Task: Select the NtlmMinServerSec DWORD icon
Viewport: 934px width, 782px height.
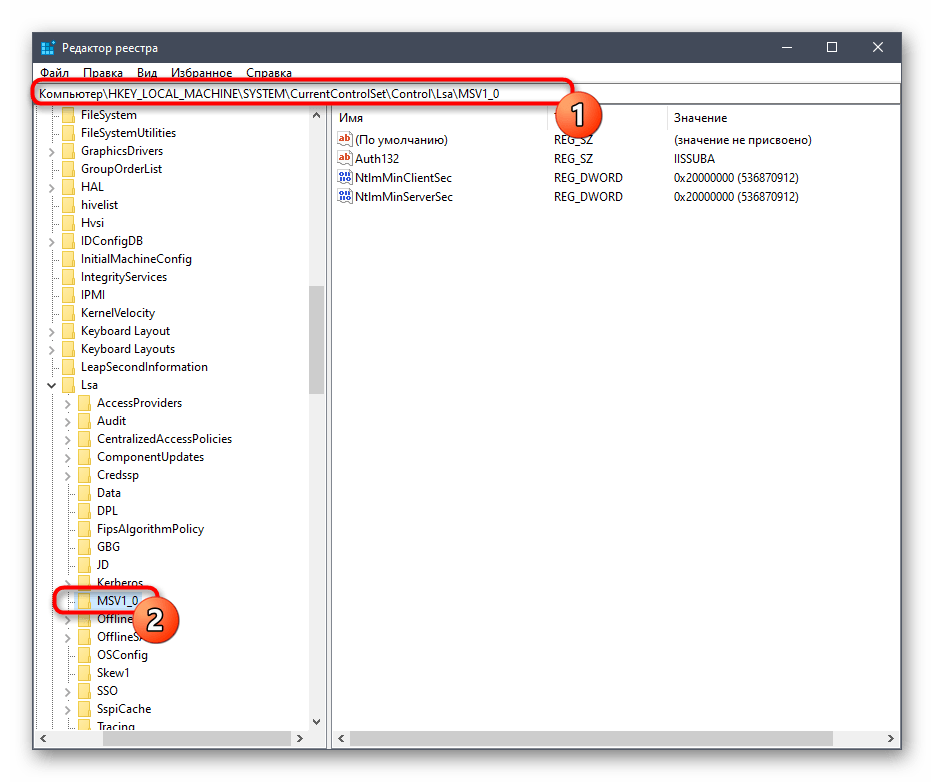Action: (346, 197)
